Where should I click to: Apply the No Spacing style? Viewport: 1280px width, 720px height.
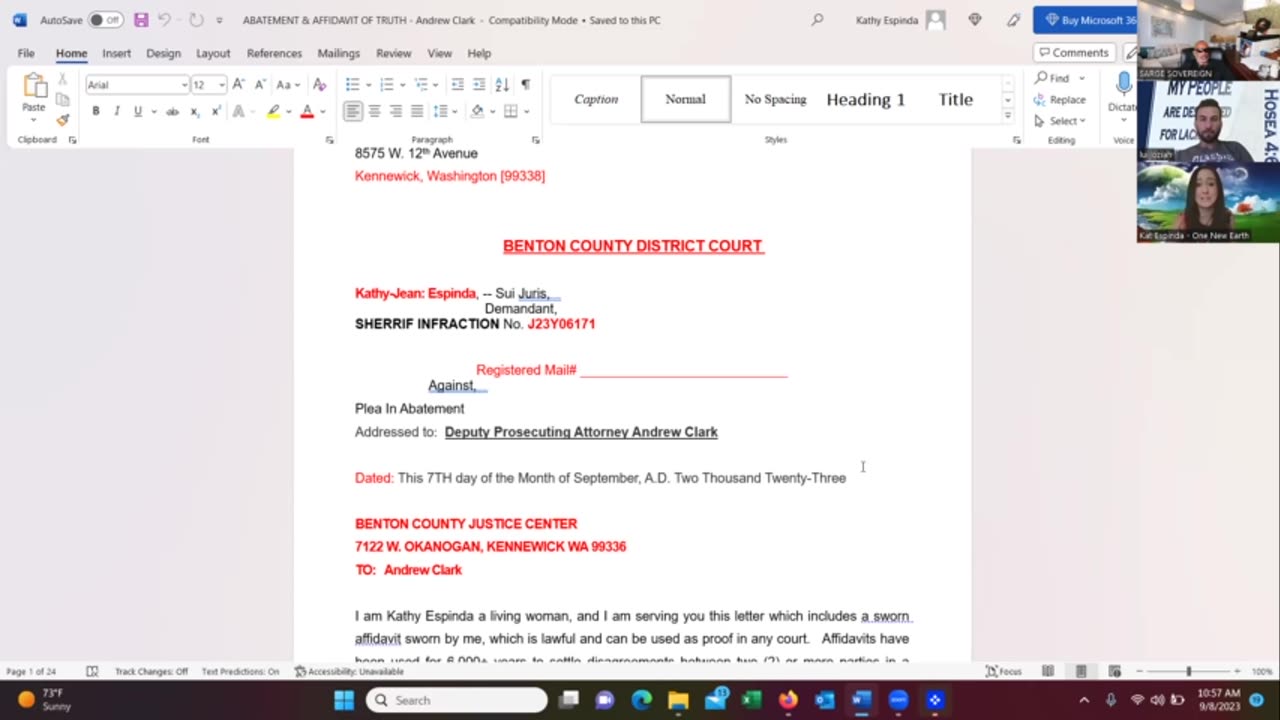tap(775, 99)
